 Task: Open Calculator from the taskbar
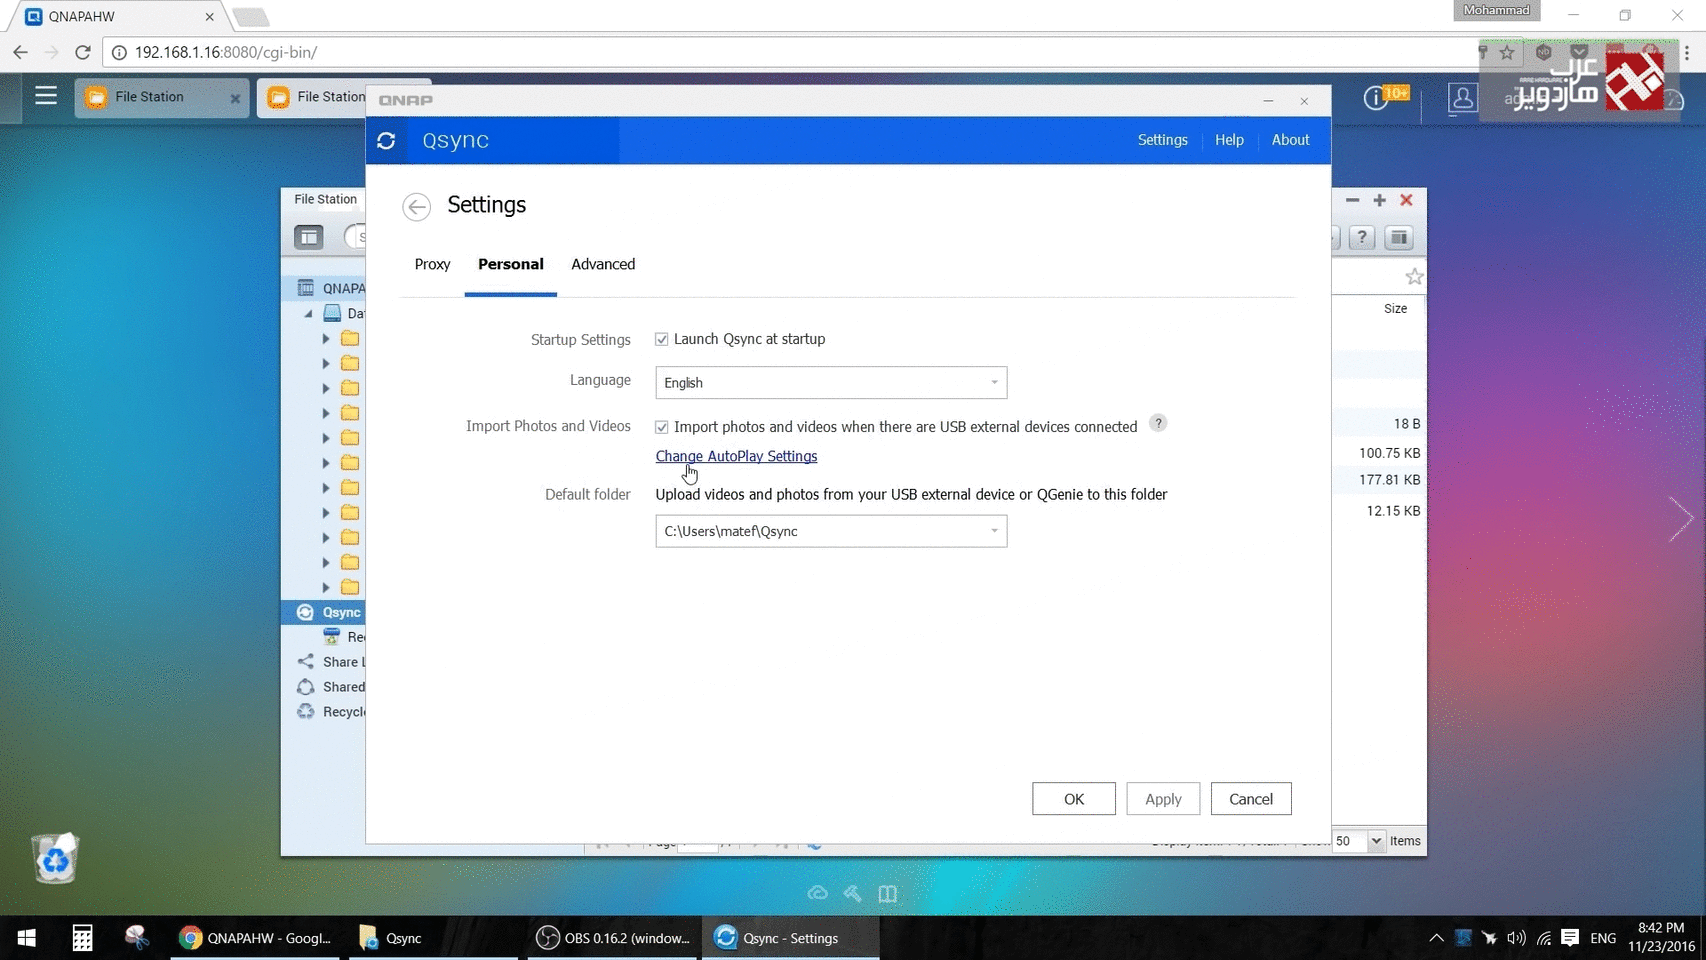82,938
